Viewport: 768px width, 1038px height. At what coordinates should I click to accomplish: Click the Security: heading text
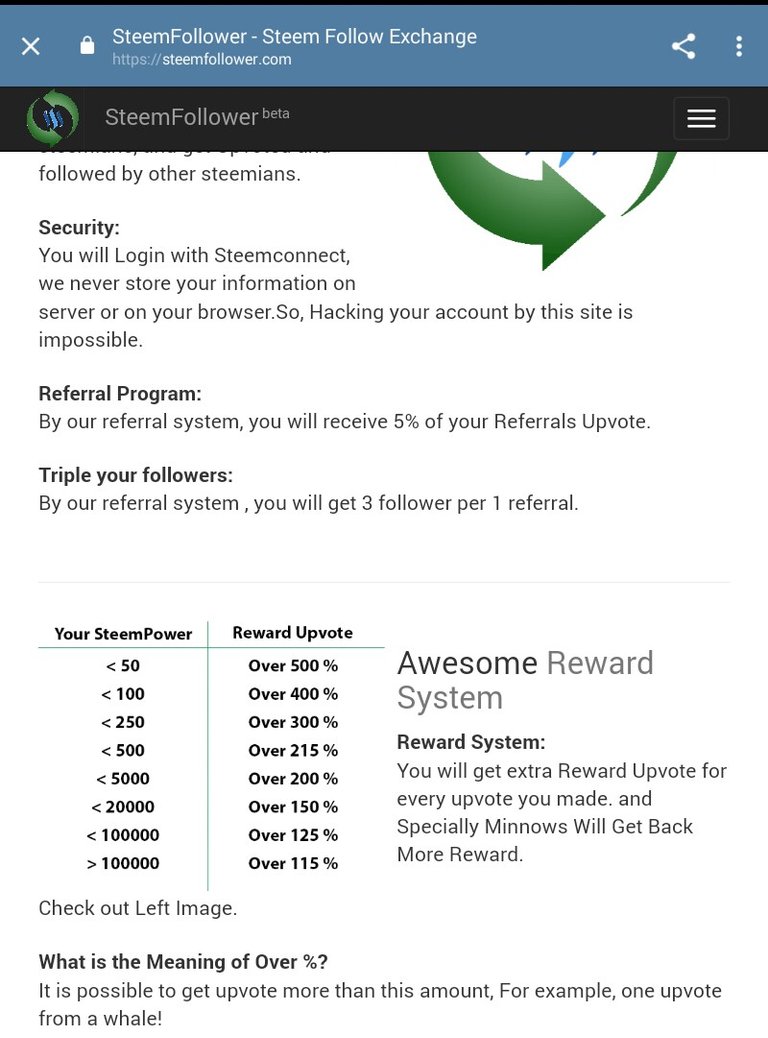(79, 228)
